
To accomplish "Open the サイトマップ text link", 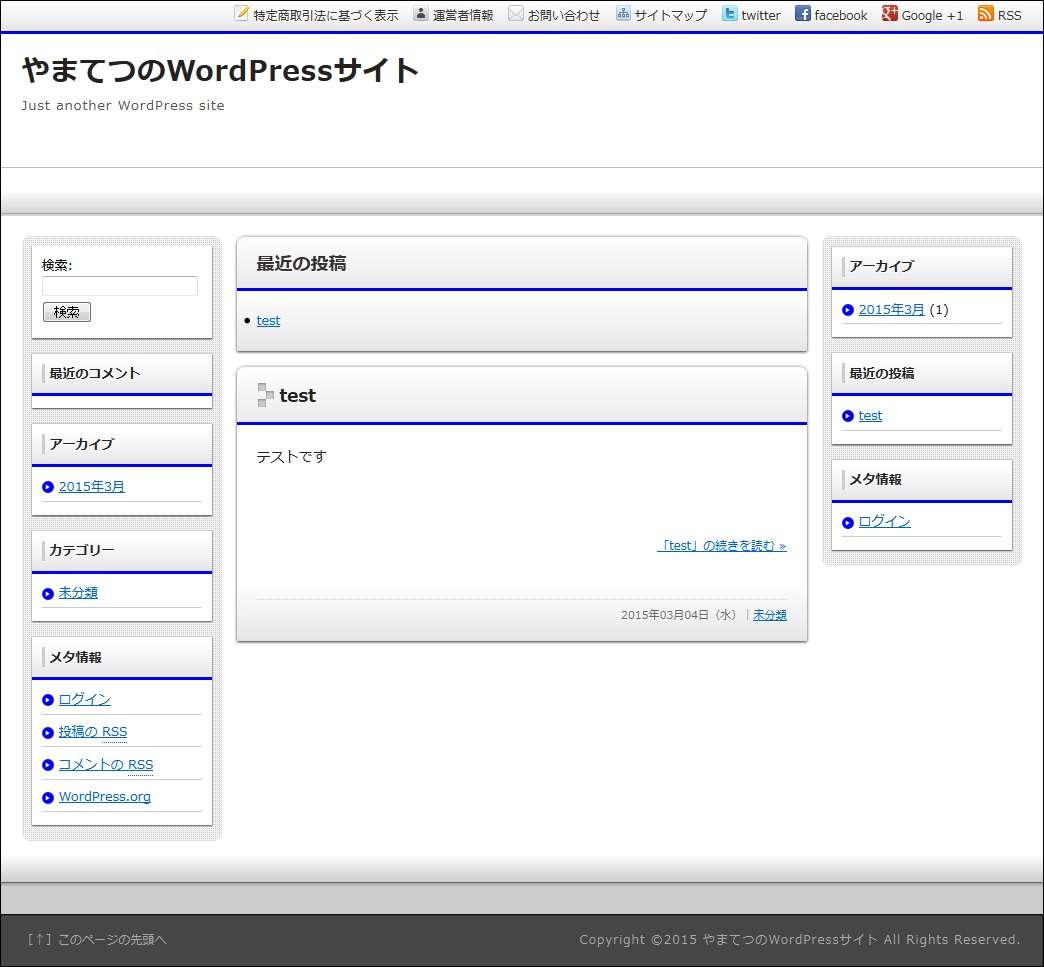I will (670, 15).
